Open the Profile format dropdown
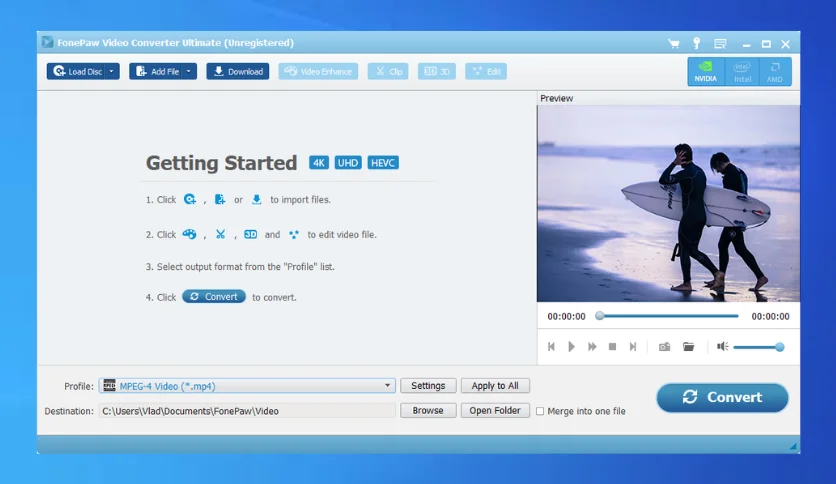 tap(247, 386)
